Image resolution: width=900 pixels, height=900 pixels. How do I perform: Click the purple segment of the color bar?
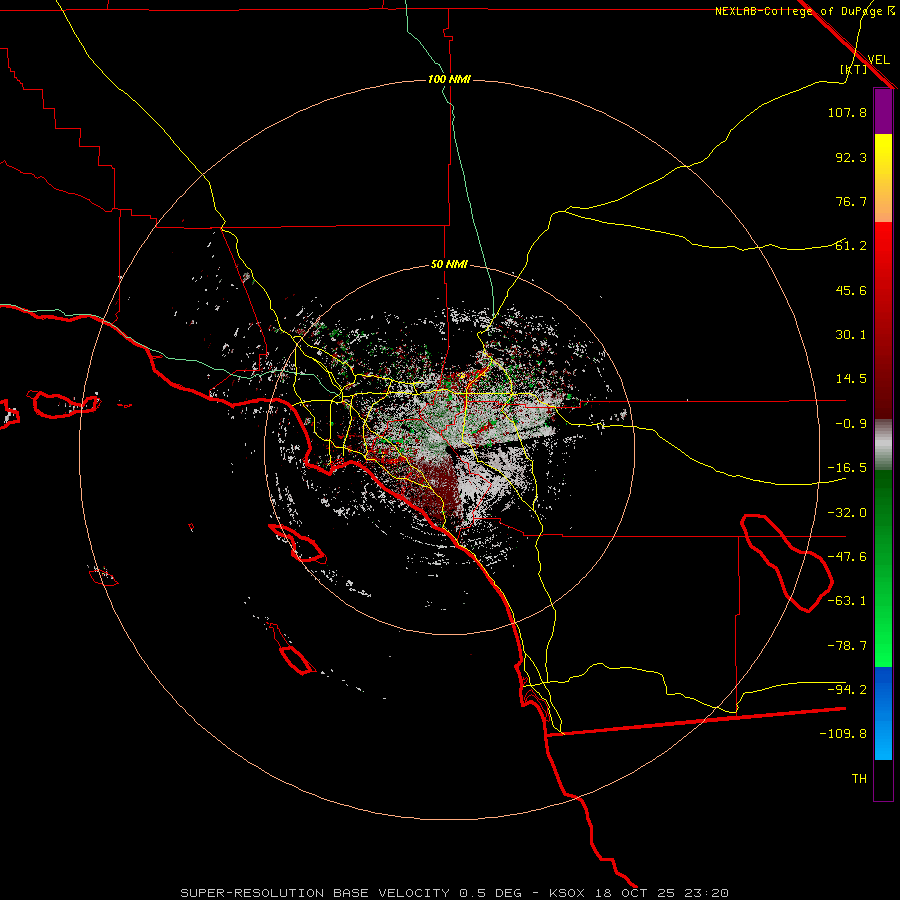(883, 111)
